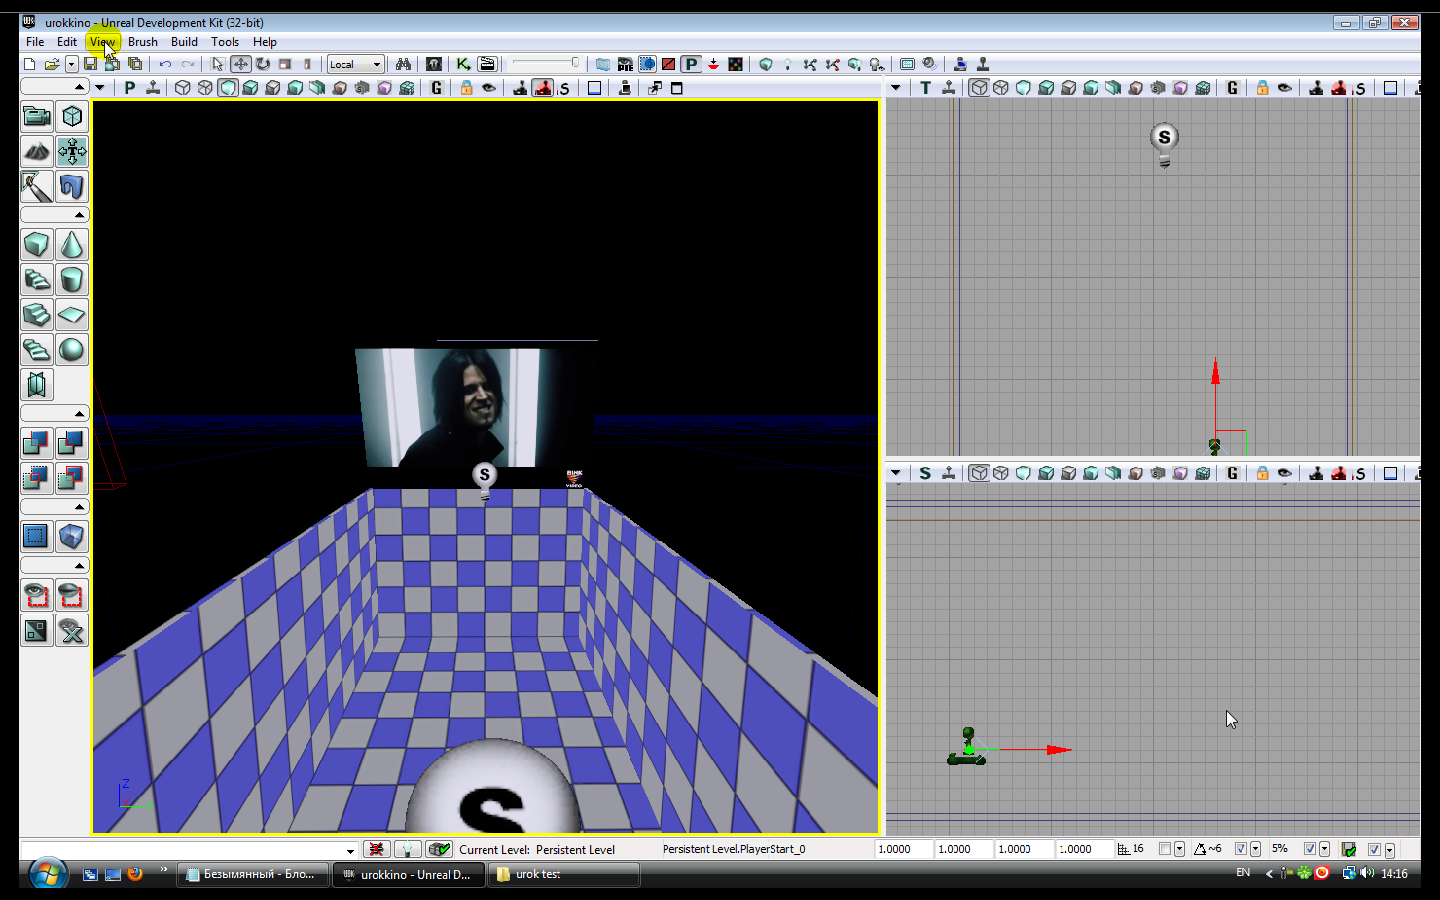Open top viewport options dropdown arrow
The width and height of the screenshot is (1440, 900).
[896, 88]
